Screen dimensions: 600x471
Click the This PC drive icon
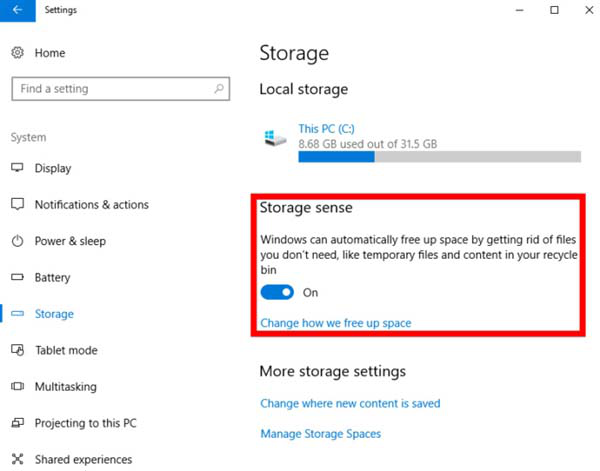pyautogui.click(x=275, y=138)
